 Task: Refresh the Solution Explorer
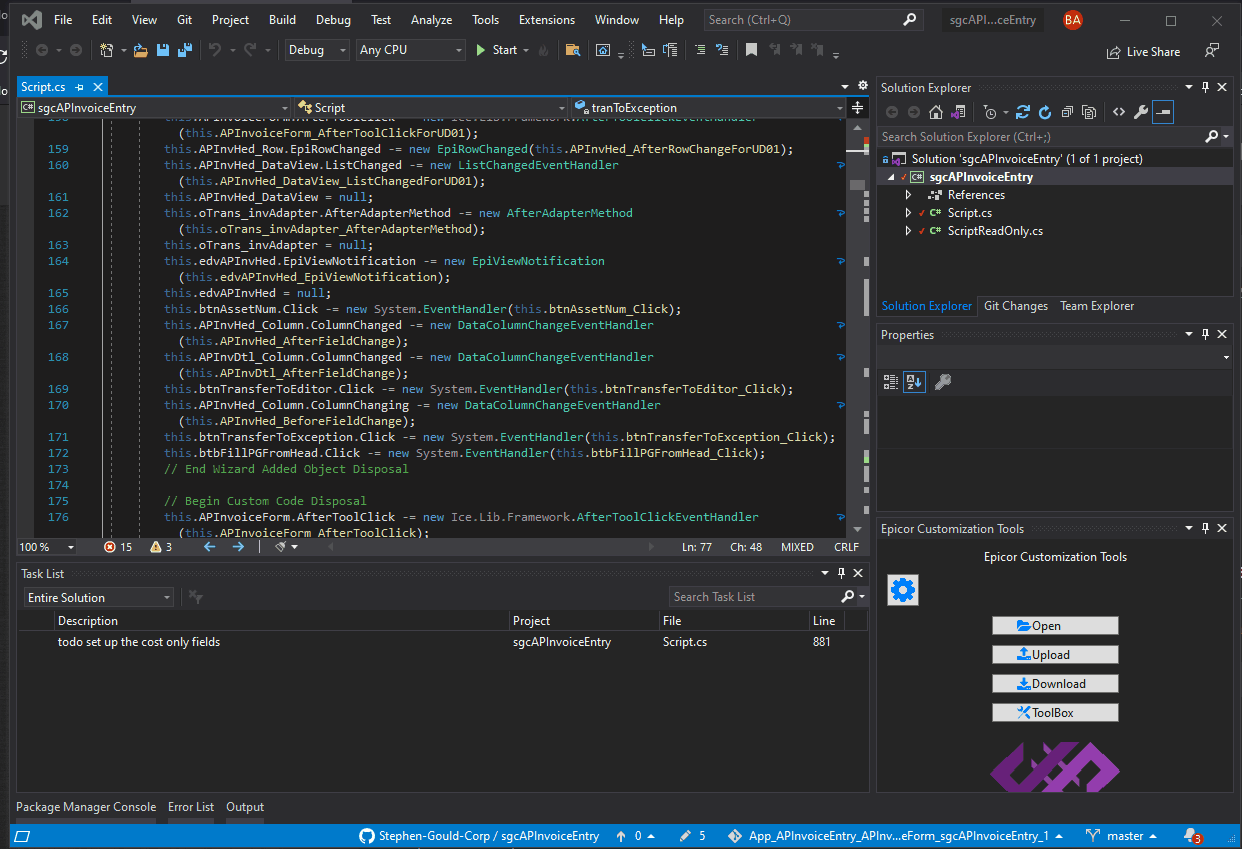click(x=1045, y=112)
